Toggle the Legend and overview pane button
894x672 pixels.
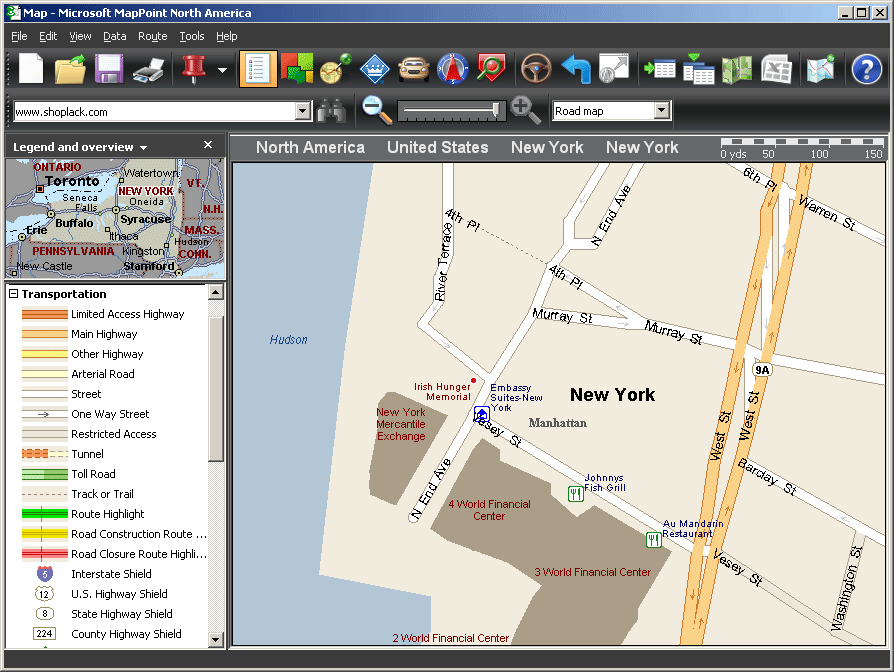coord(258,69)
